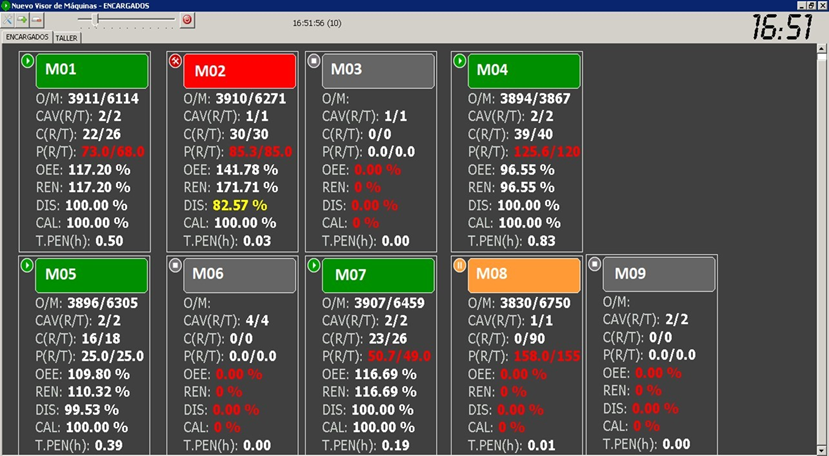Open the green M05 machine header
829x456 pixels.
pos(92,275)
